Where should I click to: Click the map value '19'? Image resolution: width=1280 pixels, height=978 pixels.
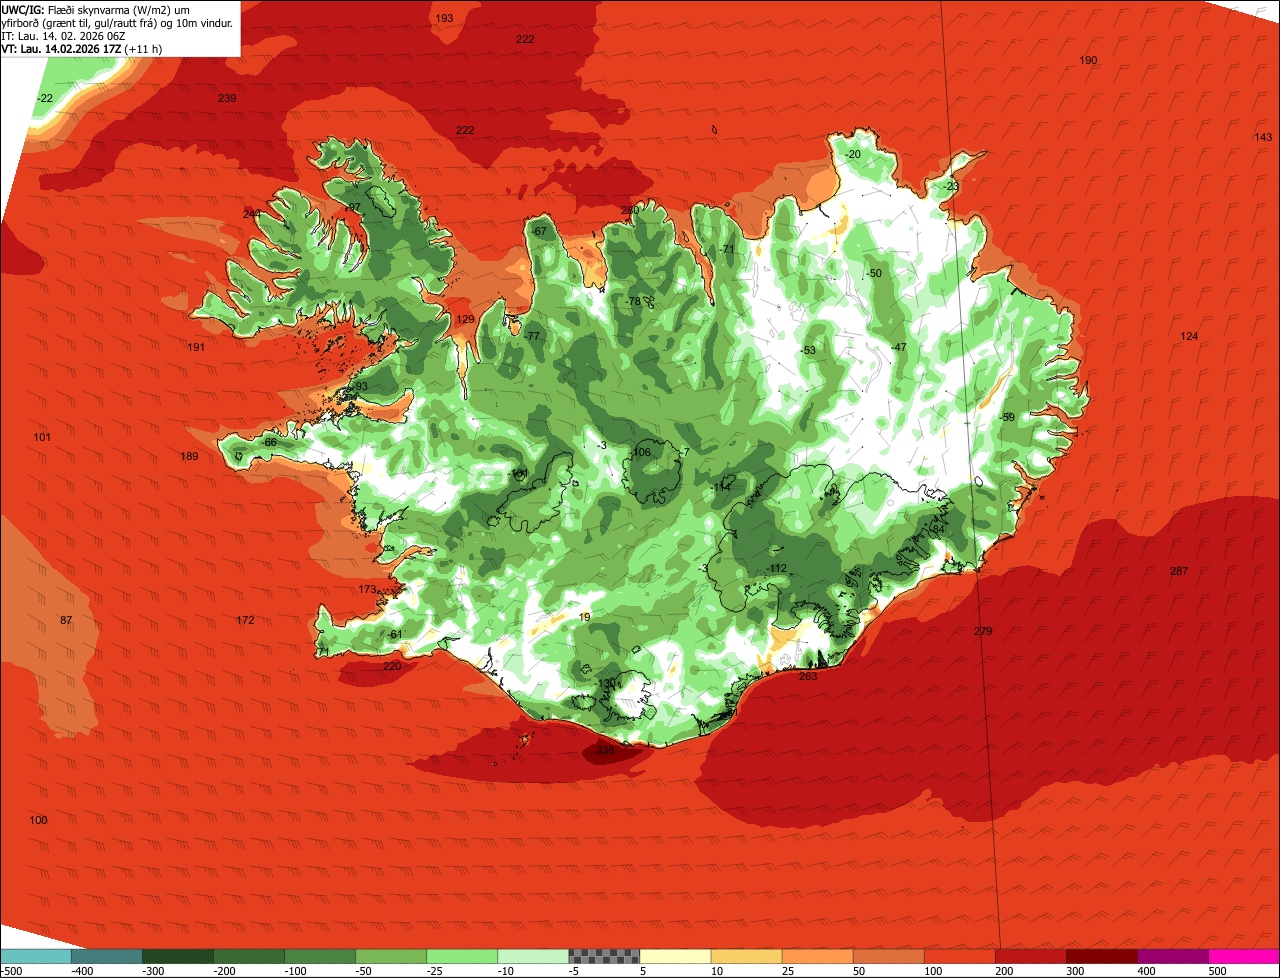click(585, 618)
